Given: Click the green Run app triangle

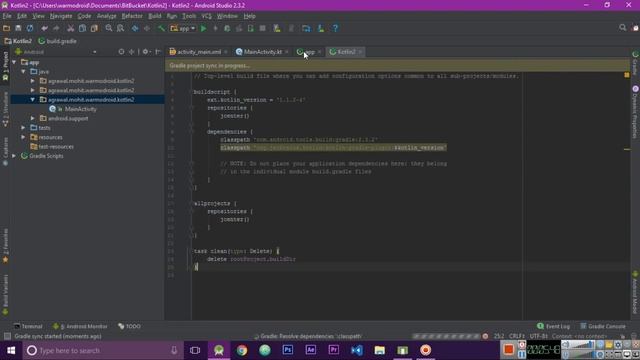Looking at the screenshot, I should tap(204, 28).
